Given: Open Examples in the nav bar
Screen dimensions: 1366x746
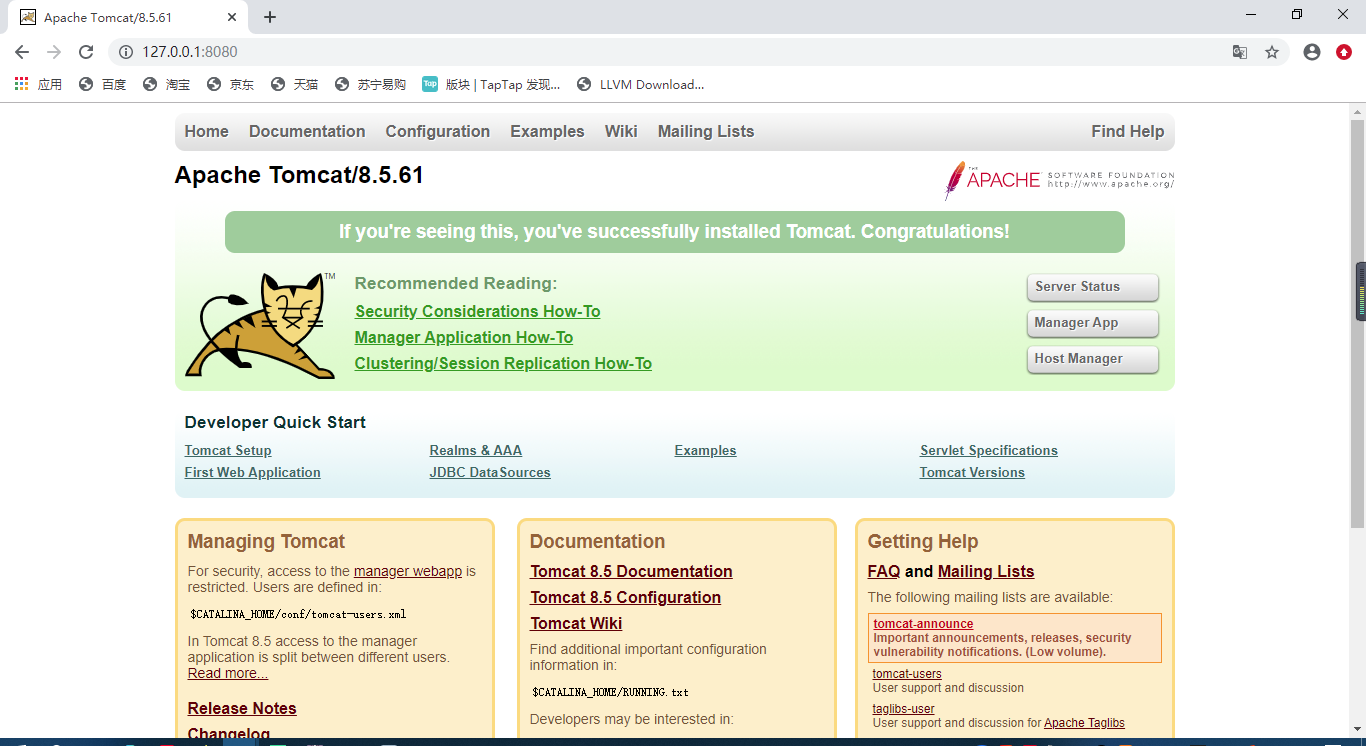Looking at the screenshot, I should (547, 132).
